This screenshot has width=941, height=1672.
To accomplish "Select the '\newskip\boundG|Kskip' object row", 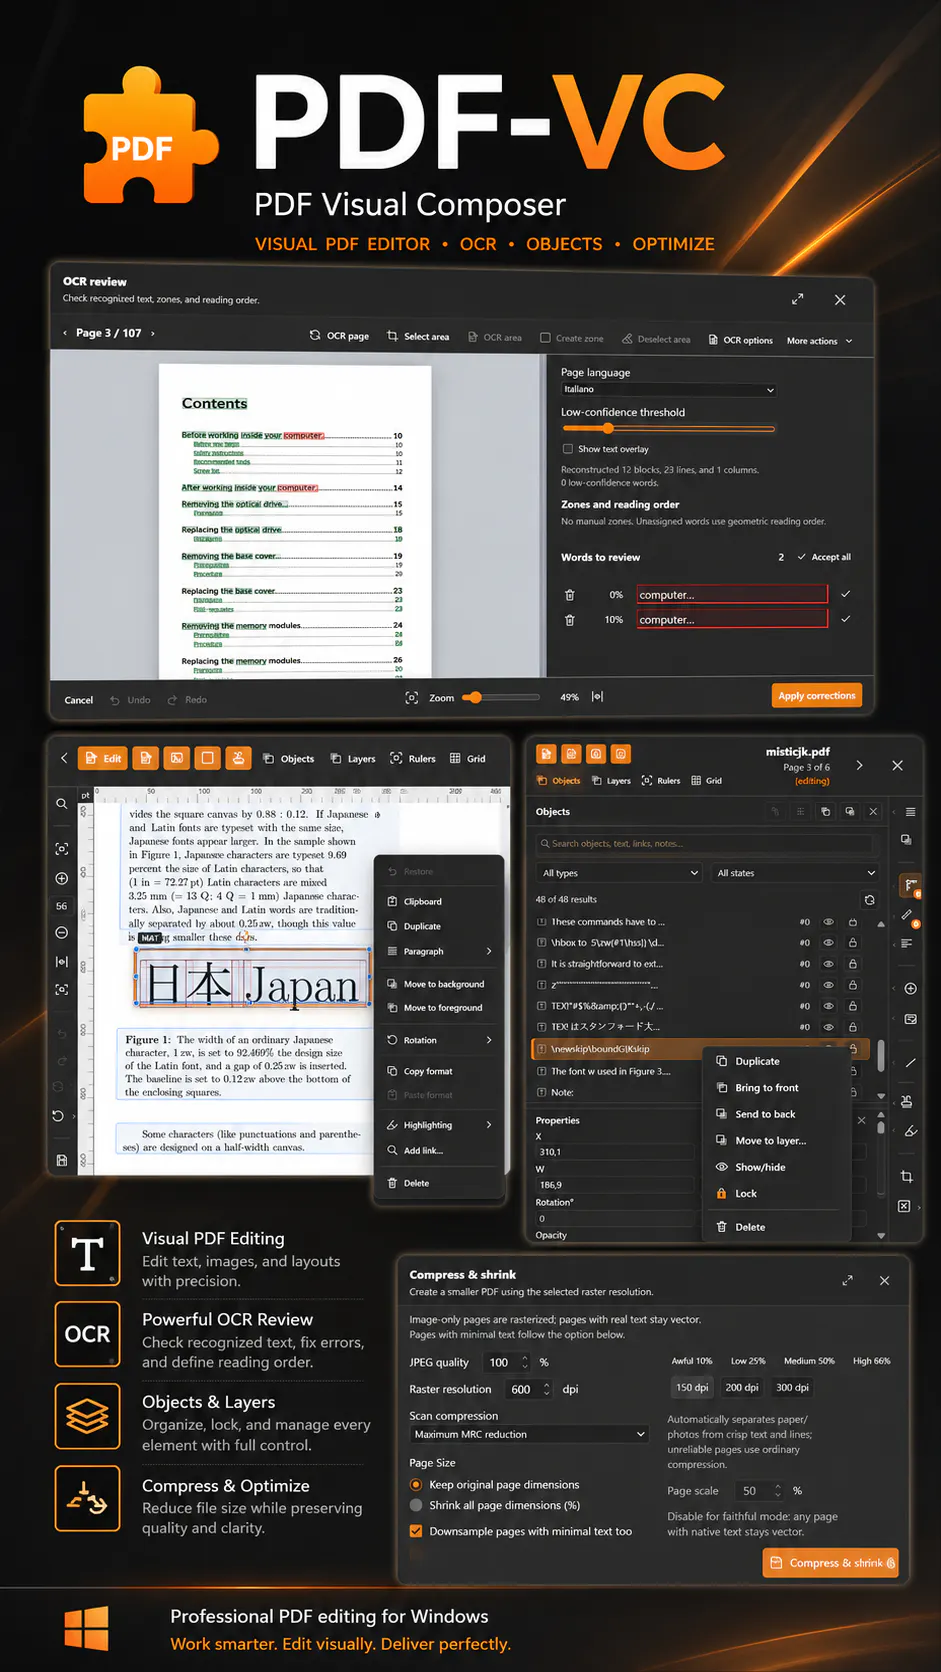I will tap(698, 1049).
